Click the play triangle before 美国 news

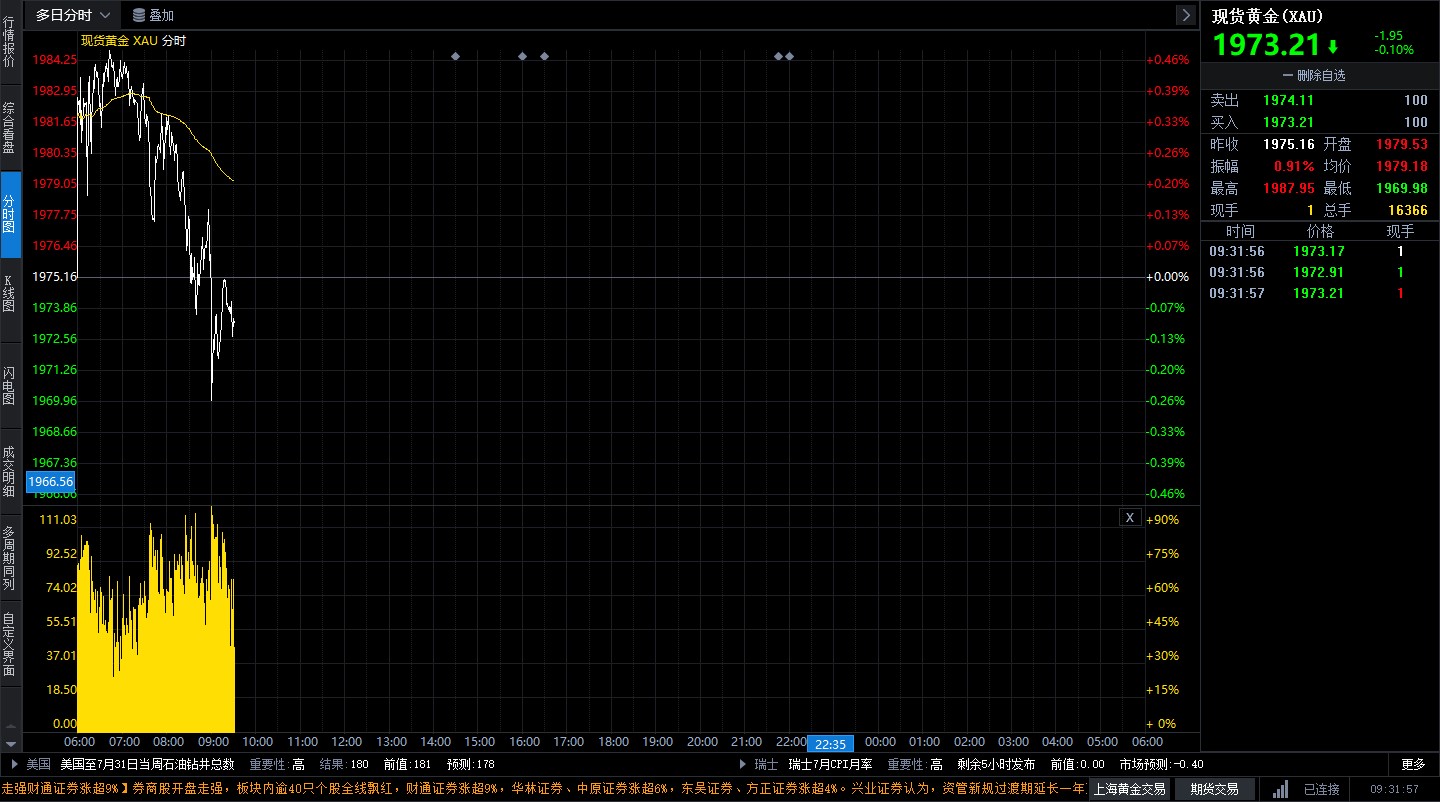click(14, 764)
